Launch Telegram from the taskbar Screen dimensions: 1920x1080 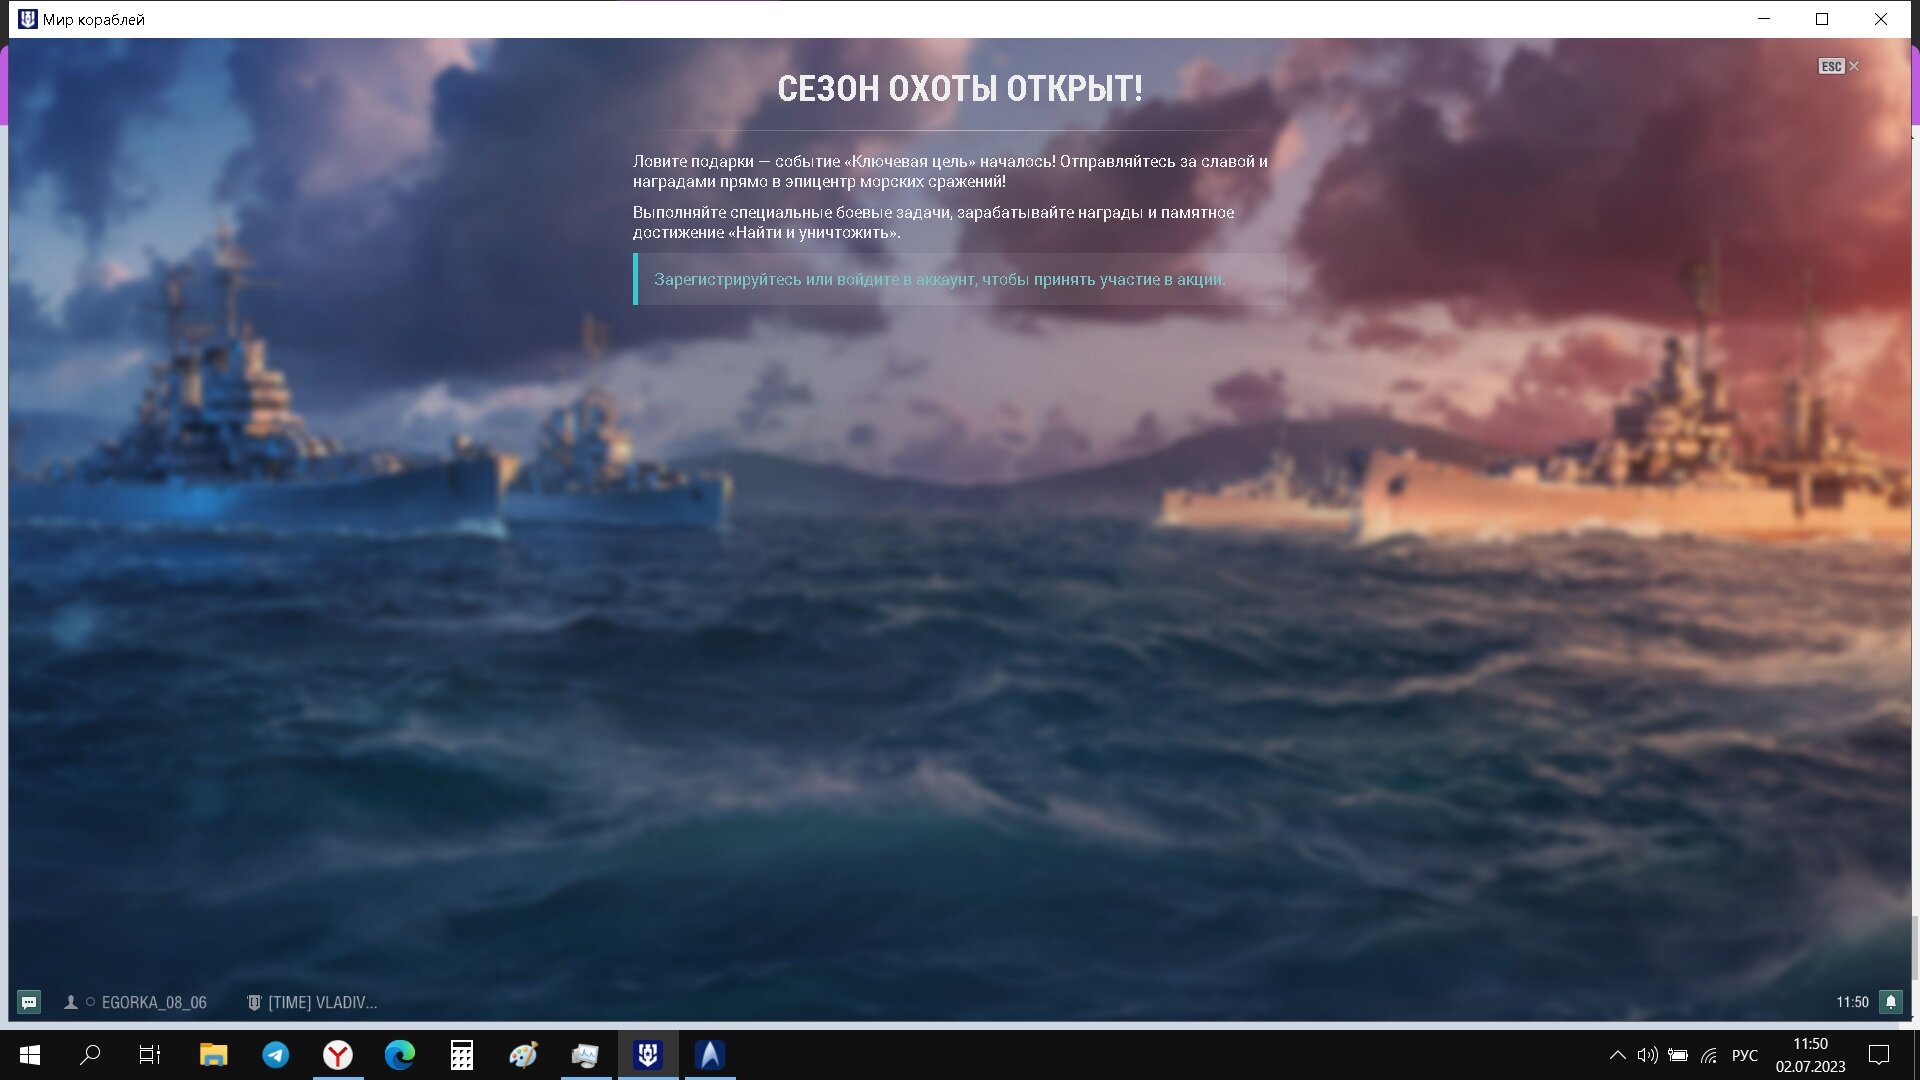[275, 1055]
